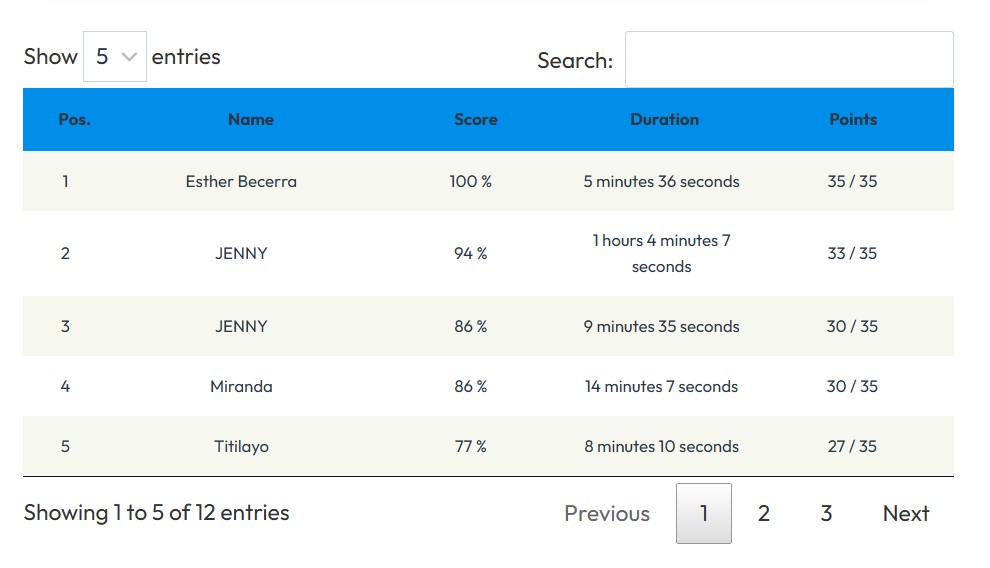Open the entries-per-page dropdown
Viewport: 990px width, 568px height.
[114, 57]
